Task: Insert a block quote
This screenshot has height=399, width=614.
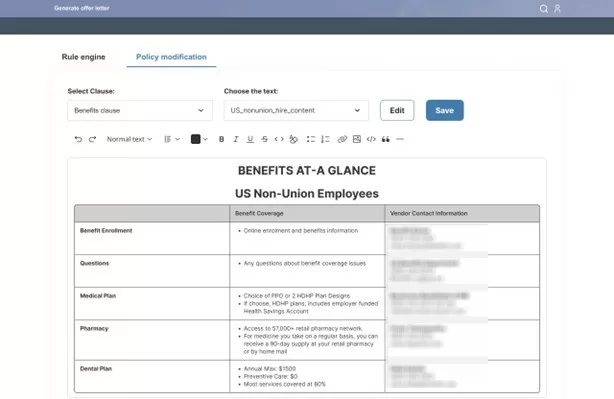Action: [385, 139]
